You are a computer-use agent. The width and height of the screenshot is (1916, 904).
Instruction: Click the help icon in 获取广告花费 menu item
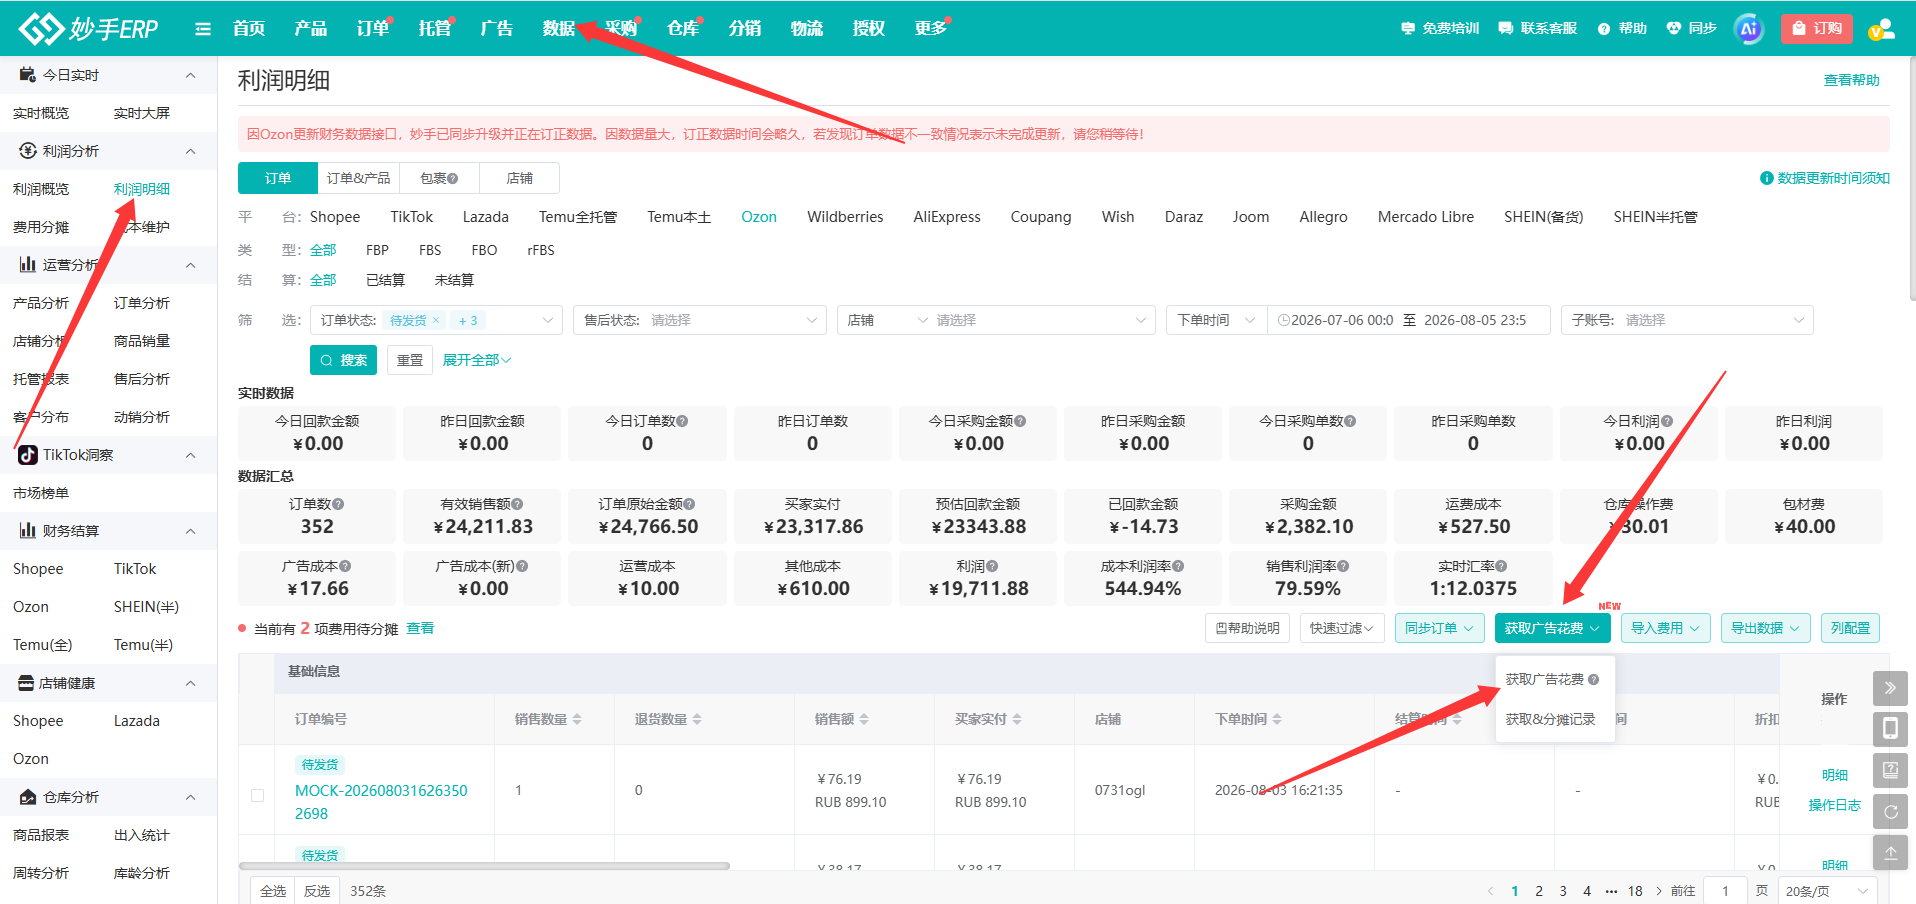(1593, 679)
